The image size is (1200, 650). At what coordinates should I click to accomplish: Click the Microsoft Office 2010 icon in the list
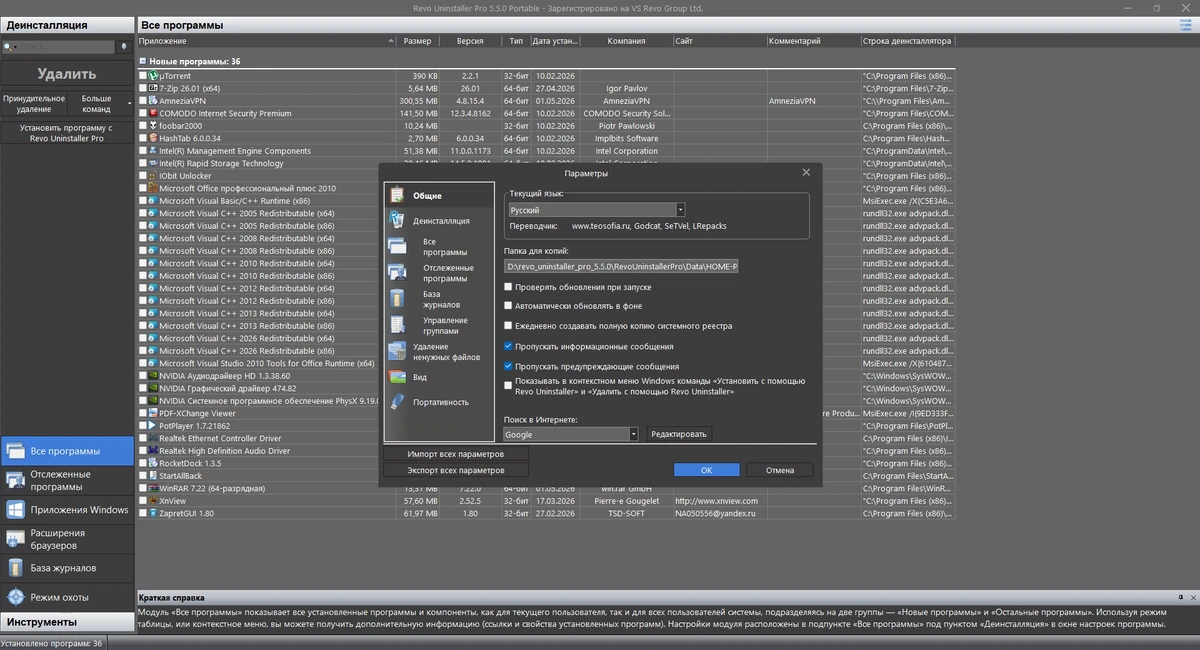coord(153,188)
